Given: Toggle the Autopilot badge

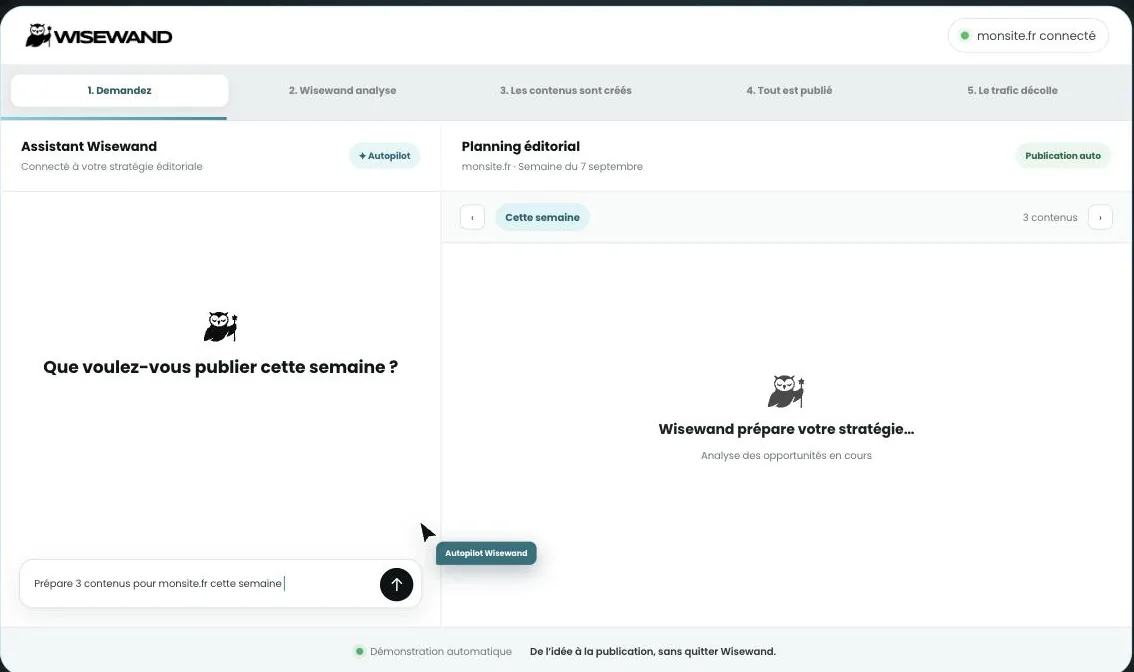Looking at the screenshot, I should click(x=385, y=156).
